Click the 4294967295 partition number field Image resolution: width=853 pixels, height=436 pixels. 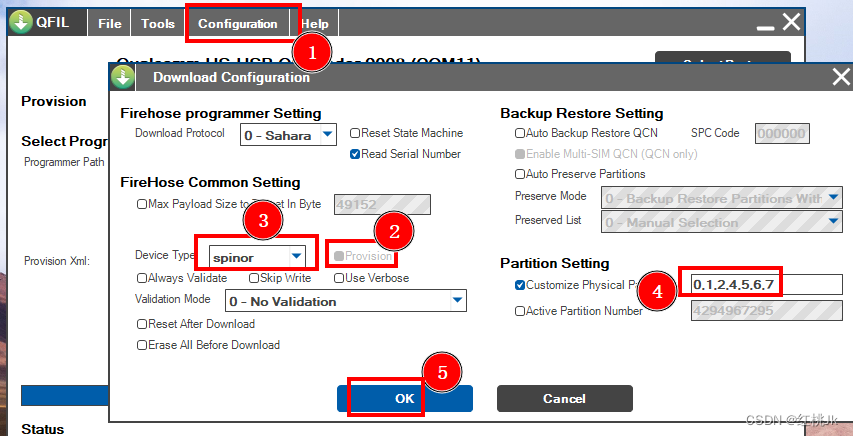click(x=767, y=311)
